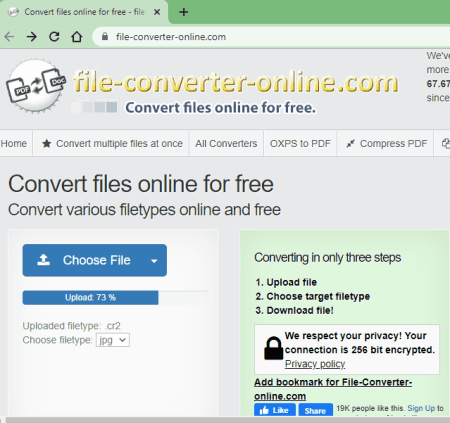This screenshot has height=423, width=450.
Task: Close the Convert files online tab
Action: pyautogui.click(x=157, y=12)
